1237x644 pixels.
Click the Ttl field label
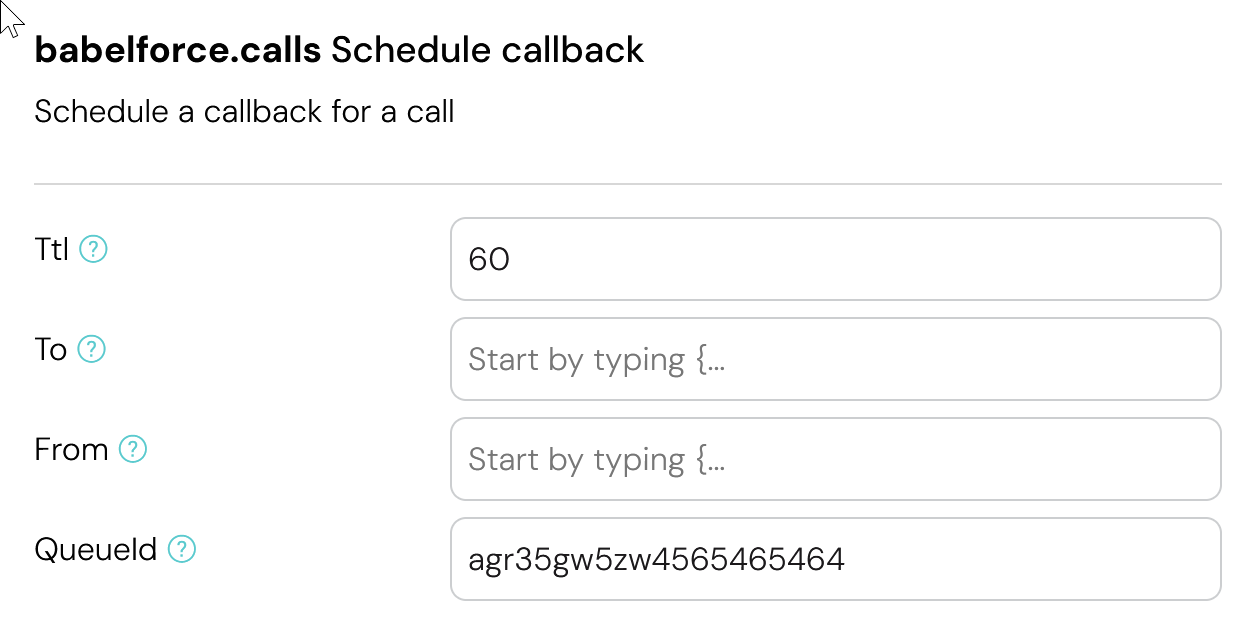coord(51,249)
